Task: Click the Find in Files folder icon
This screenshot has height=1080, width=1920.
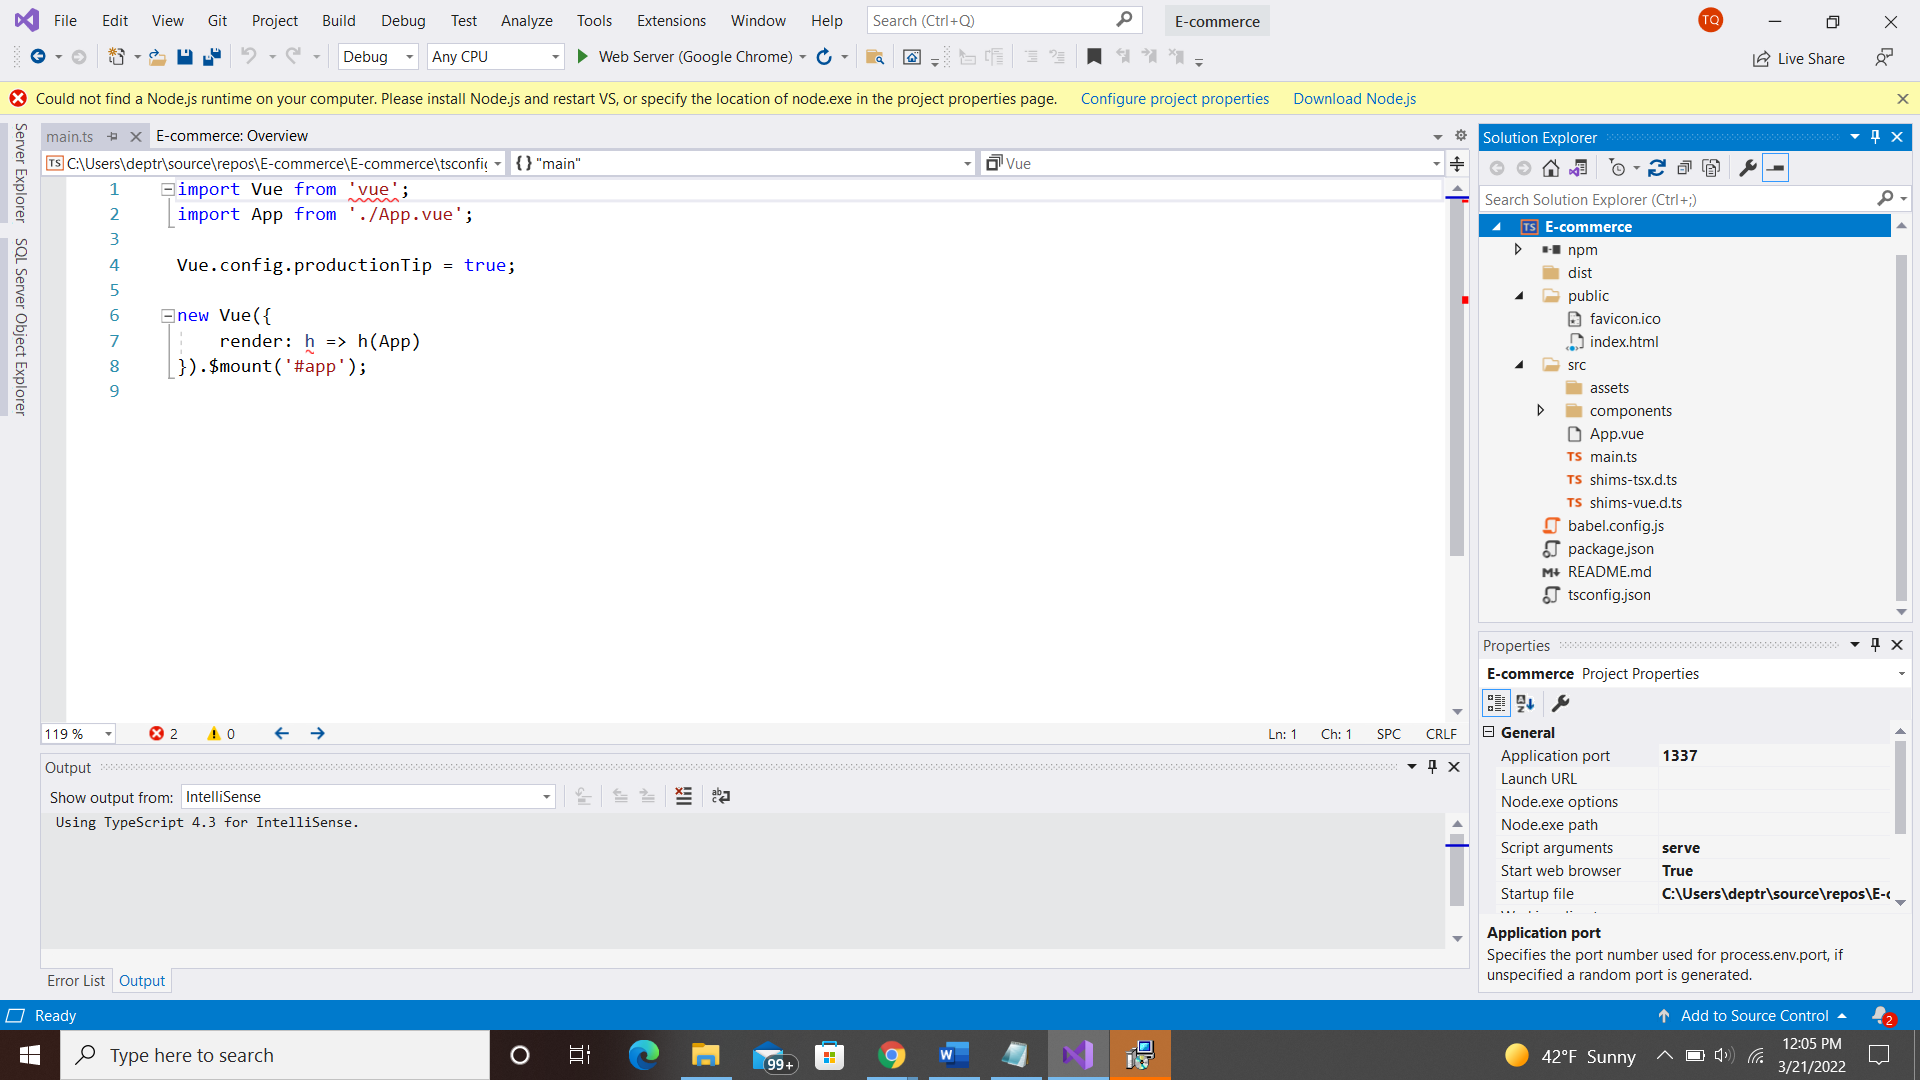Action: click(875, 57)
